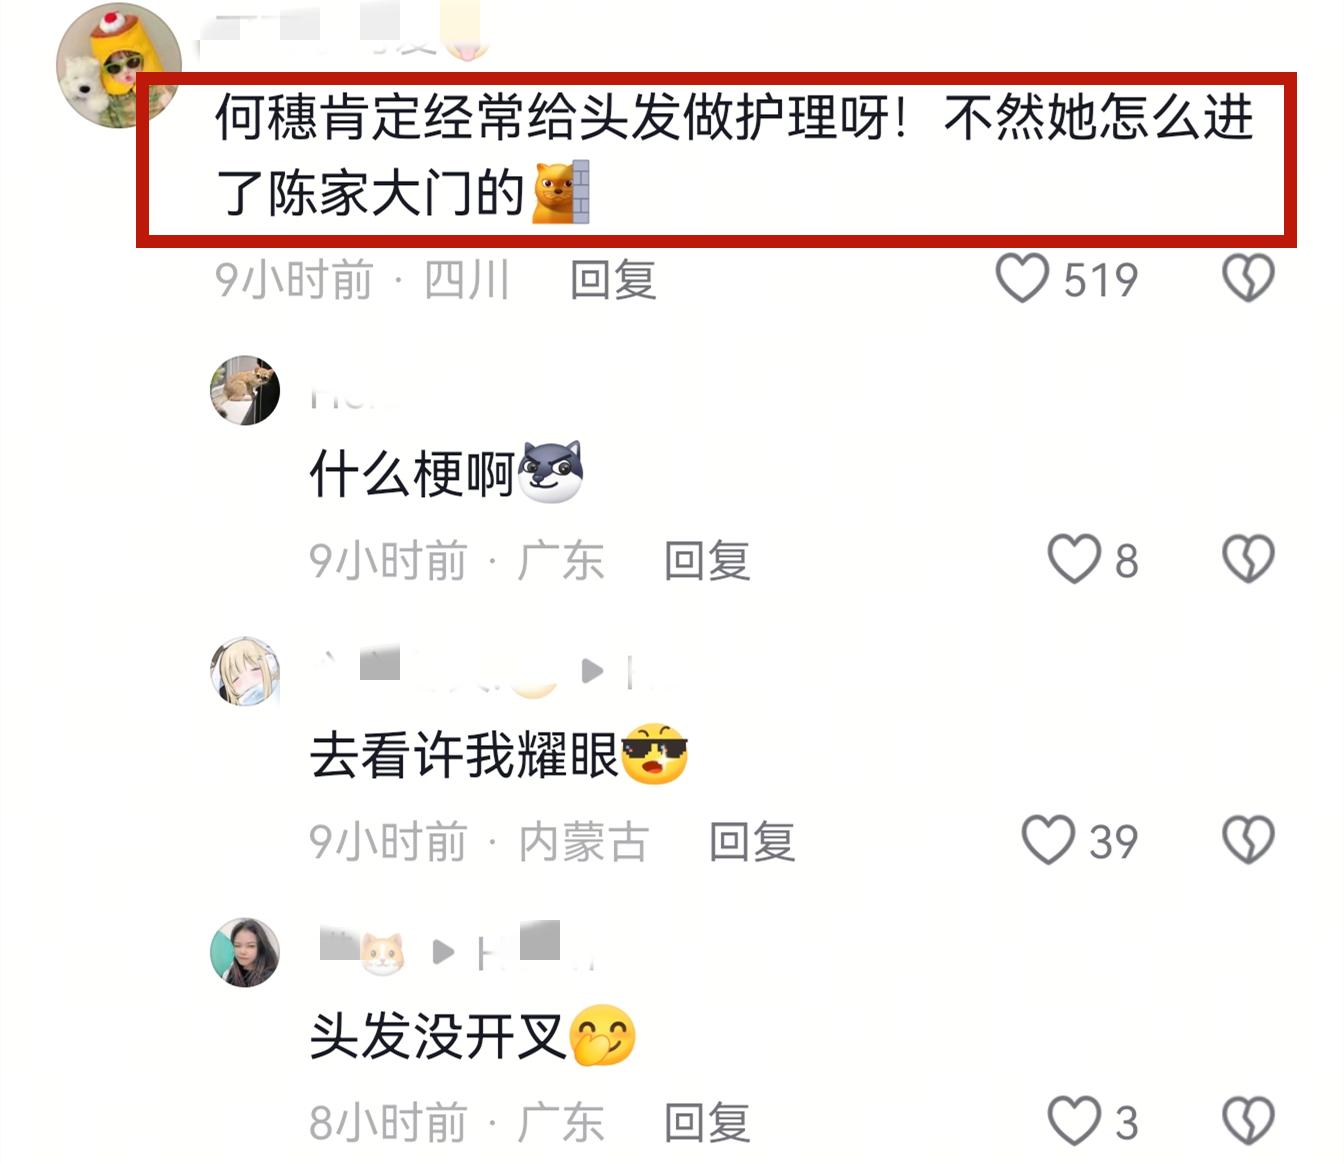Like the 头发没开叉 reply

[1074, 1120]
